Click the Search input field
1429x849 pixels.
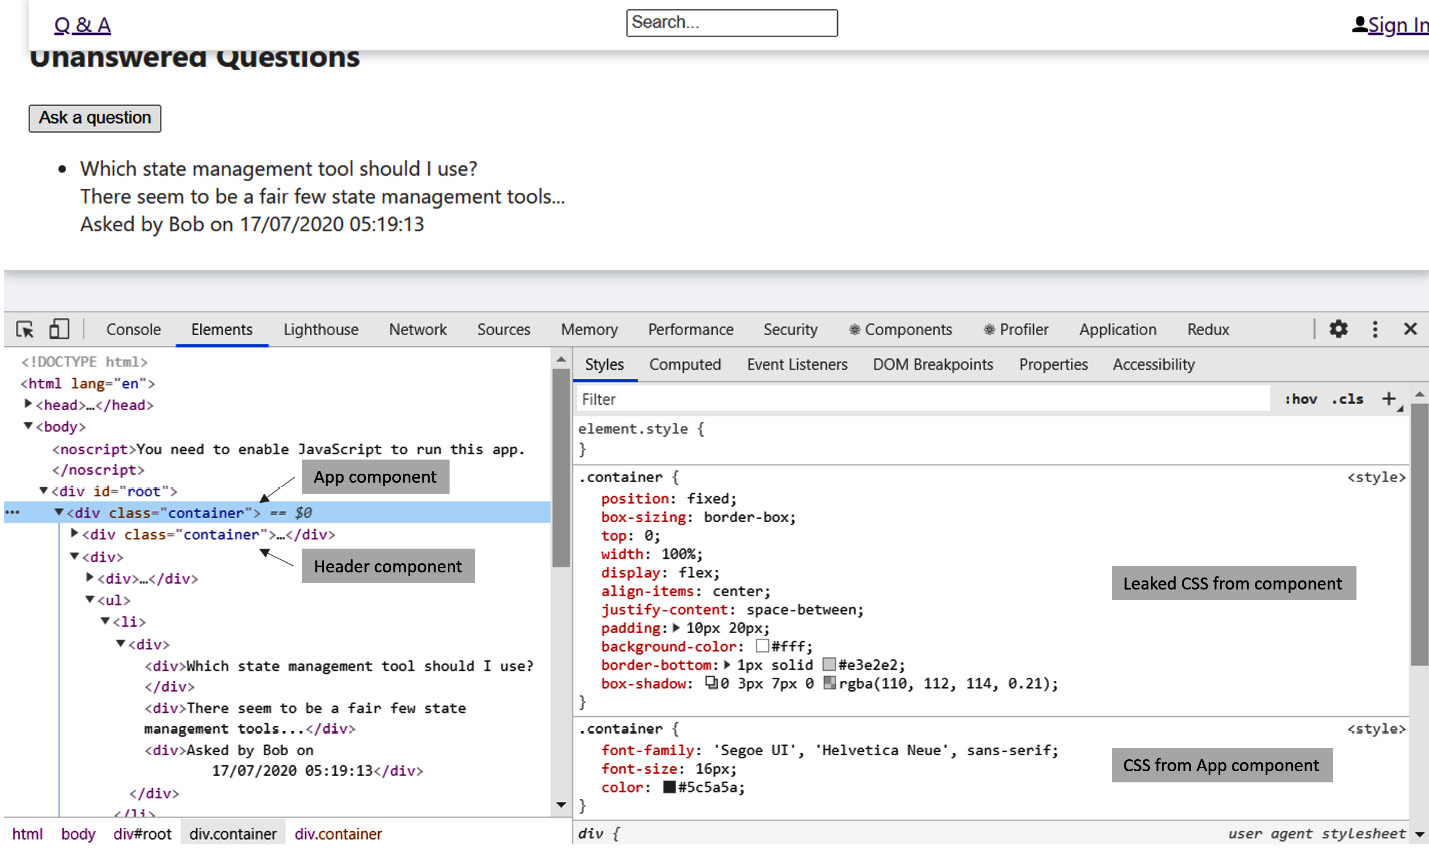732,22
